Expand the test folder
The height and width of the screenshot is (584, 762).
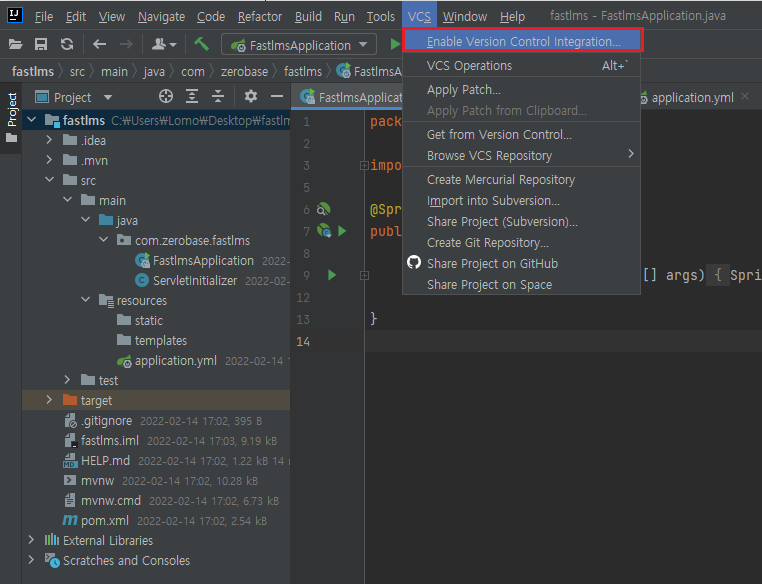(67, 380)
